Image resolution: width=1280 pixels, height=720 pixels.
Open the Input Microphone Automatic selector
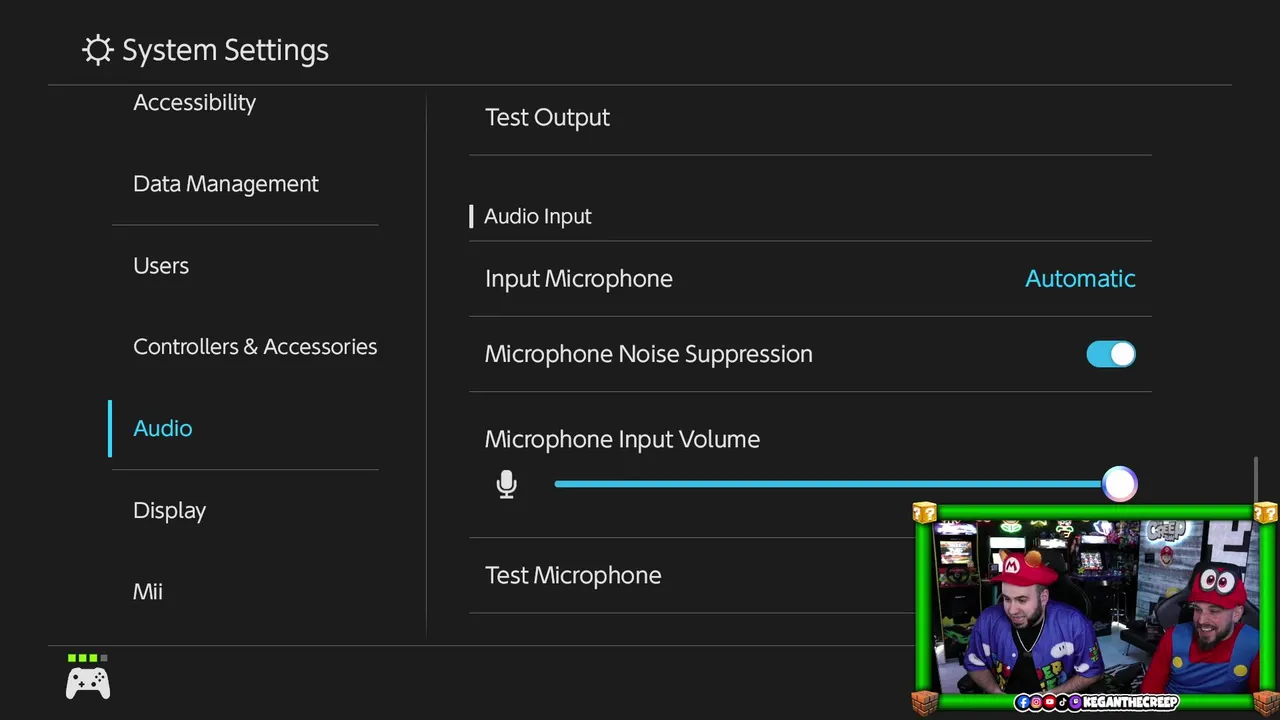coord(1080,279)
